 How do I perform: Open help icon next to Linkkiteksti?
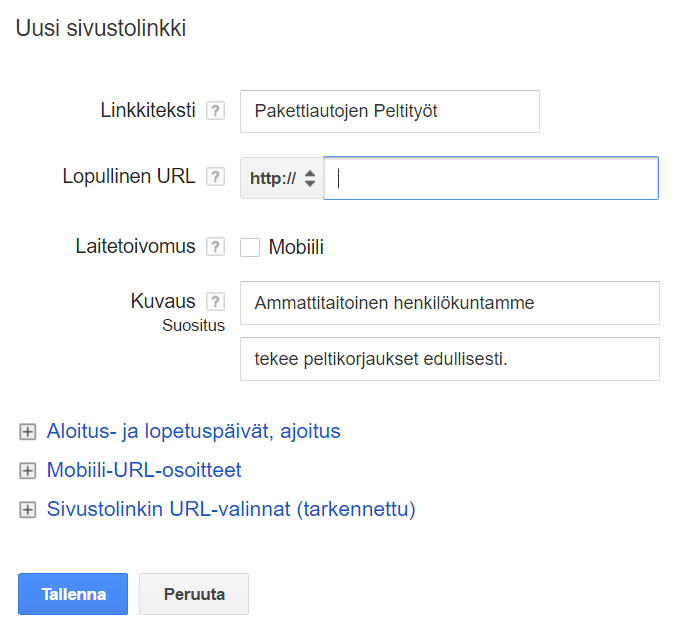(215, 111)
